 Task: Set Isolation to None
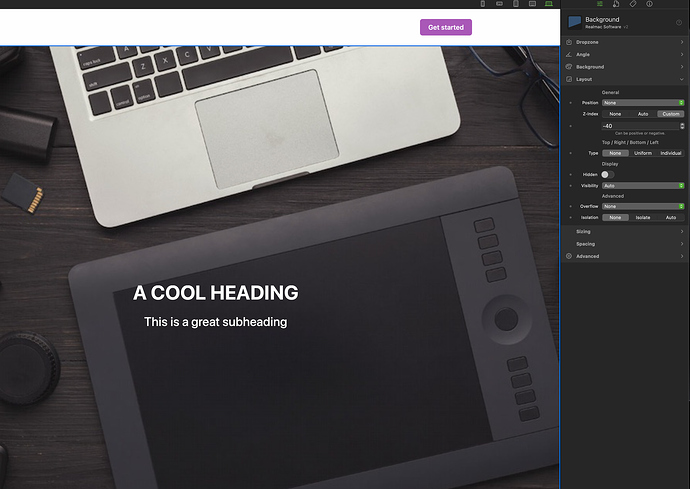coord(615,217)
